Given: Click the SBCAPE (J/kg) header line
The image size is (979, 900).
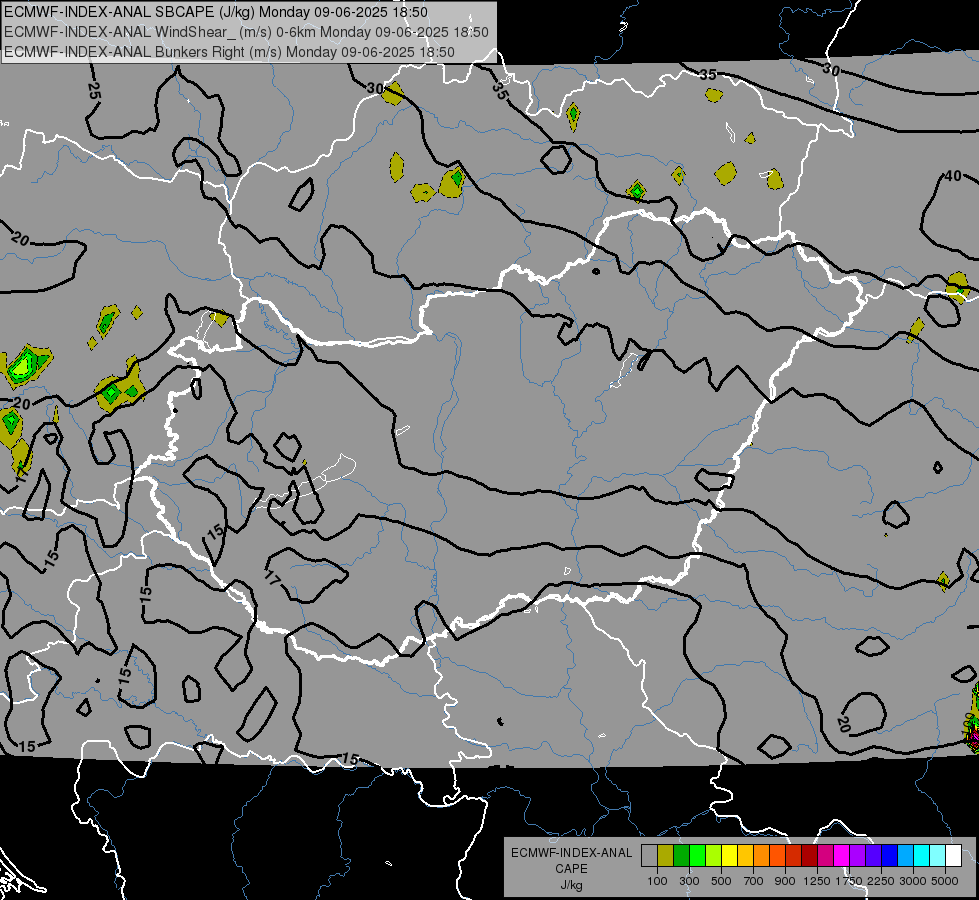Looking at the screenshot, I should [216, 12].
